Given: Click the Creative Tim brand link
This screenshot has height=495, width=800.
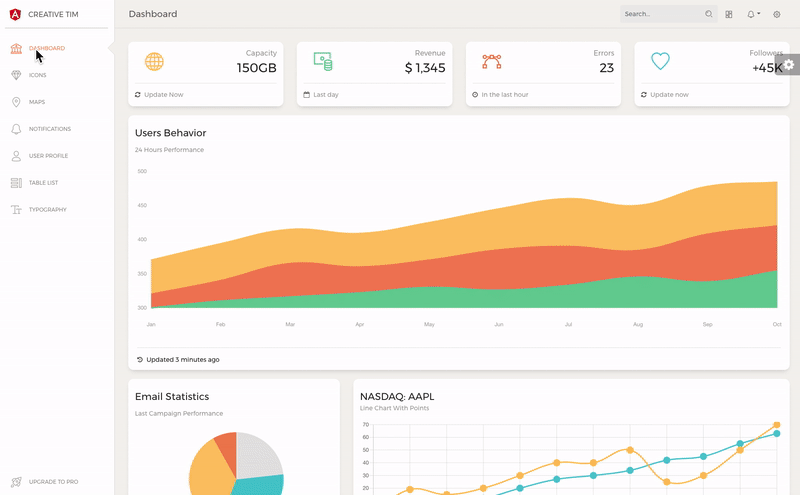Looking at the screenshot, I should point(53,14).
